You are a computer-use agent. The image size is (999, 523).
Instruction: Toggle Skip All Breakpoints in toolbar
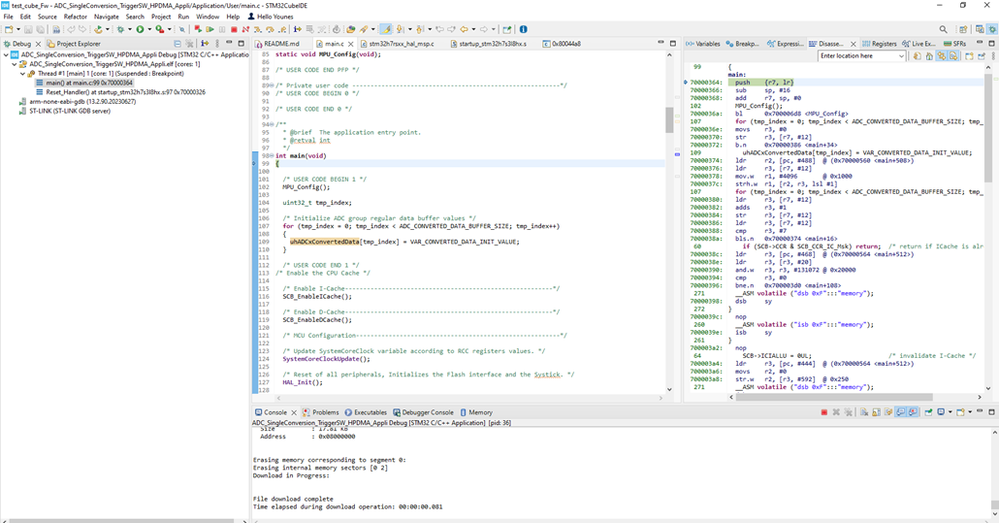pyautogui.click(x=184, y=30)
